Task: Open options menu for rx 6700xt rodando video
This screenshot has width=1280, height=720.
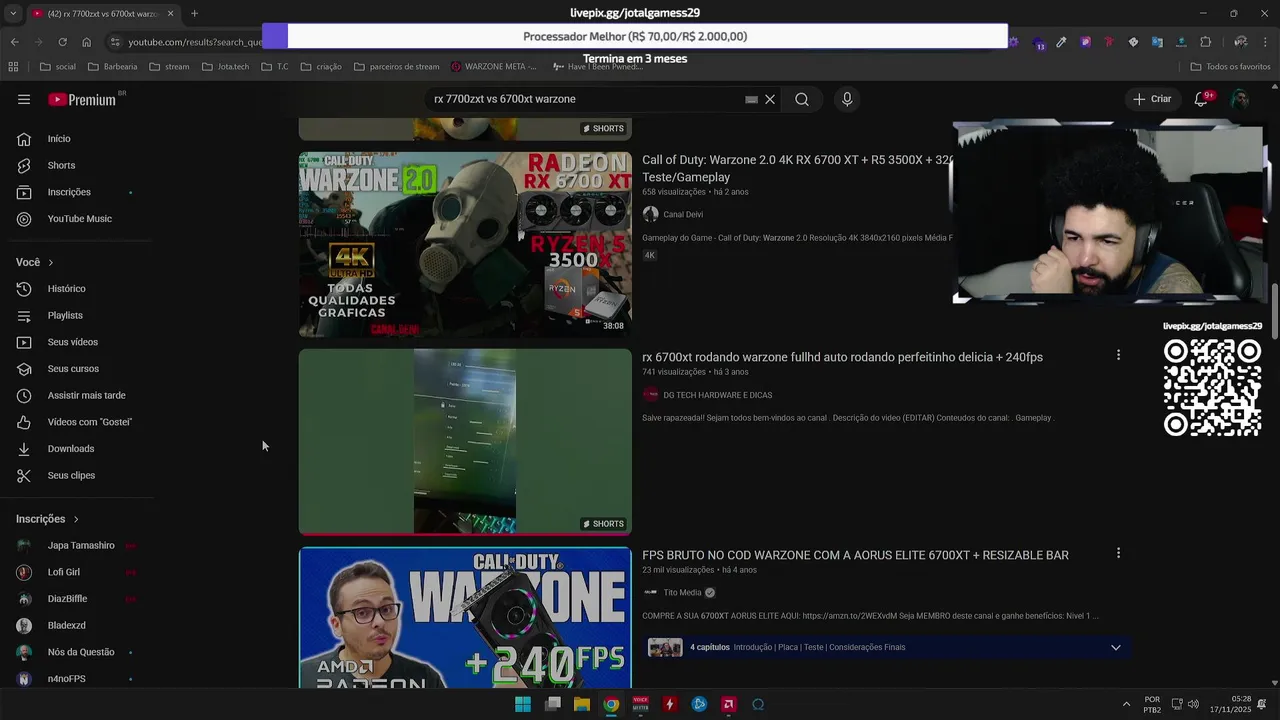Action: click(x=1118, y=355)
